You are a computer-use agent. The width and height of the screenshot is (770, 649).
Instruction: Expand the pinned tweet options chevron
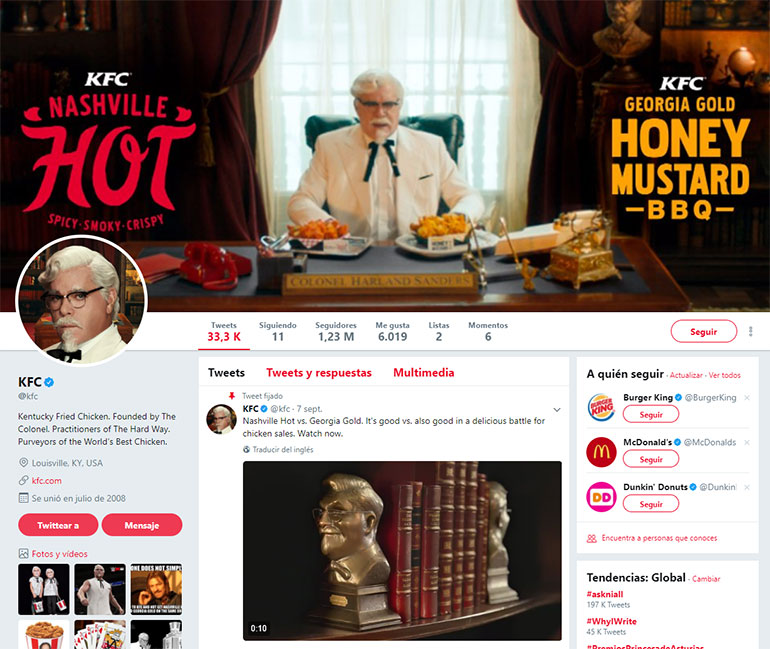557,410
